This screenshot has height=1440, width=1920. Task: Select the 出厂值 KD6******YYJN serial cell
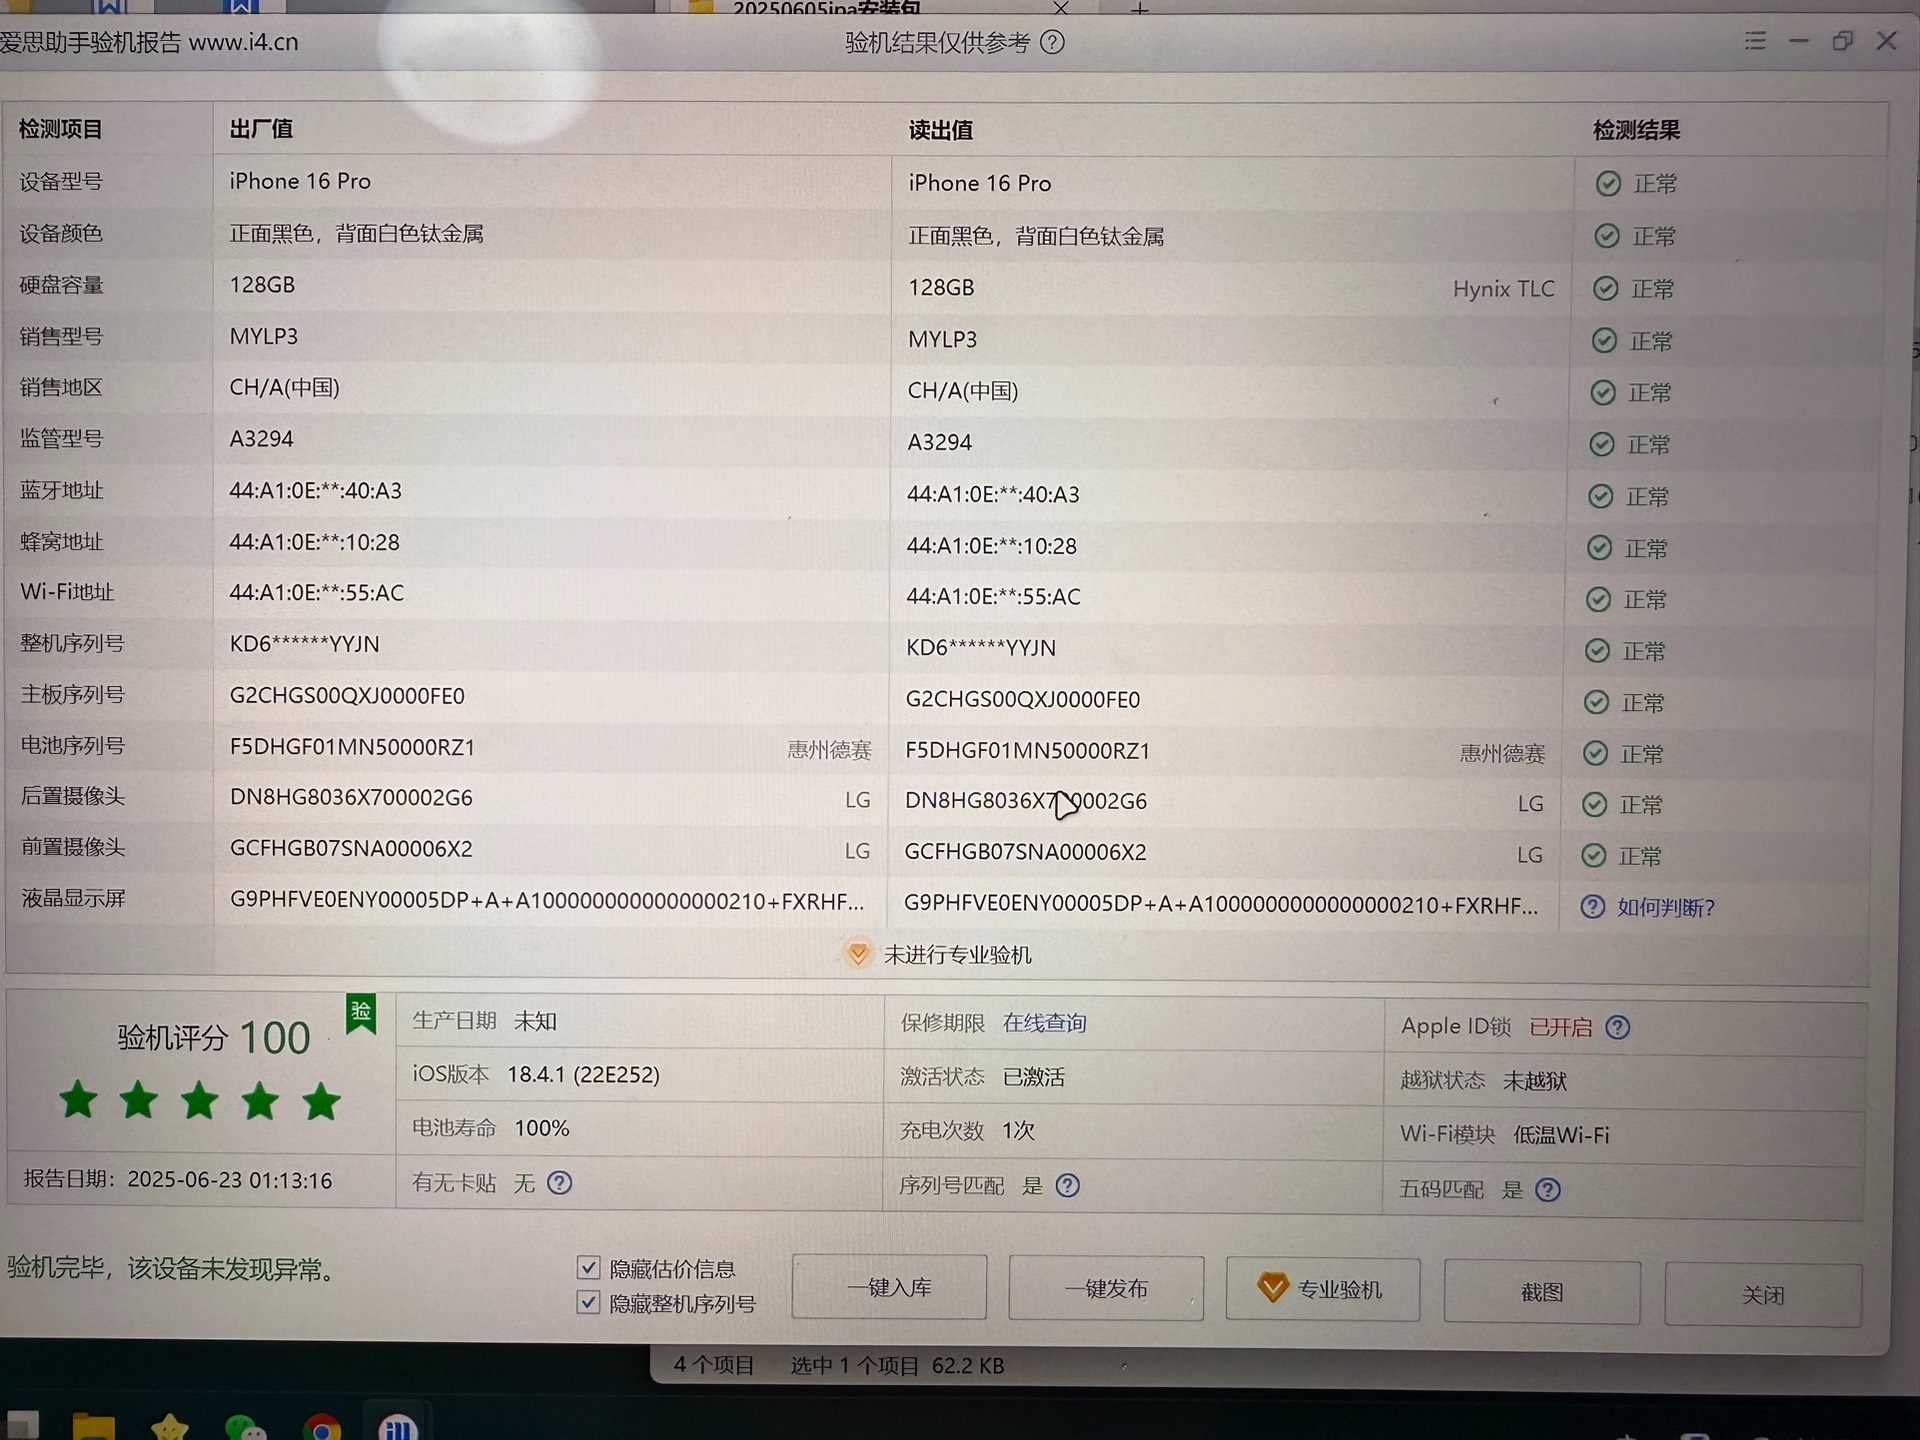click(x=305, y=644)
